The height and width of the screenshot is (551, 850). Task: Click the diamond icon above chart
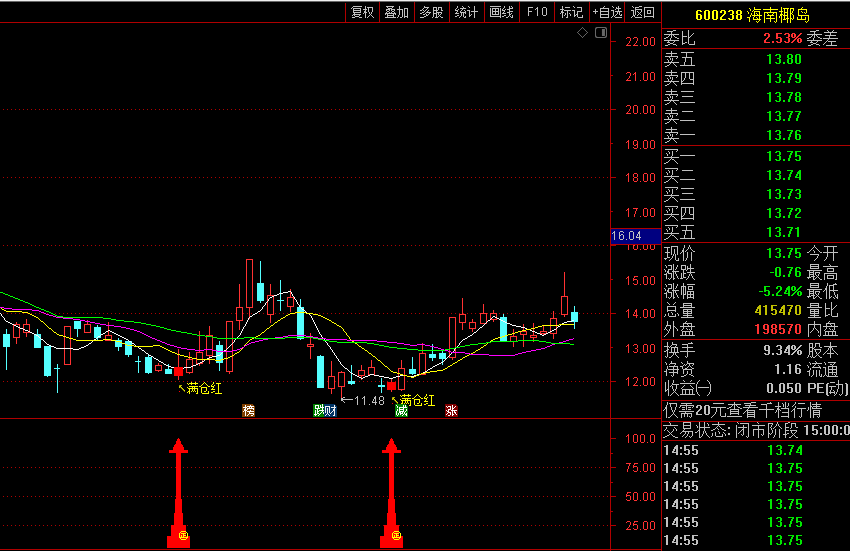pos(583,33)
